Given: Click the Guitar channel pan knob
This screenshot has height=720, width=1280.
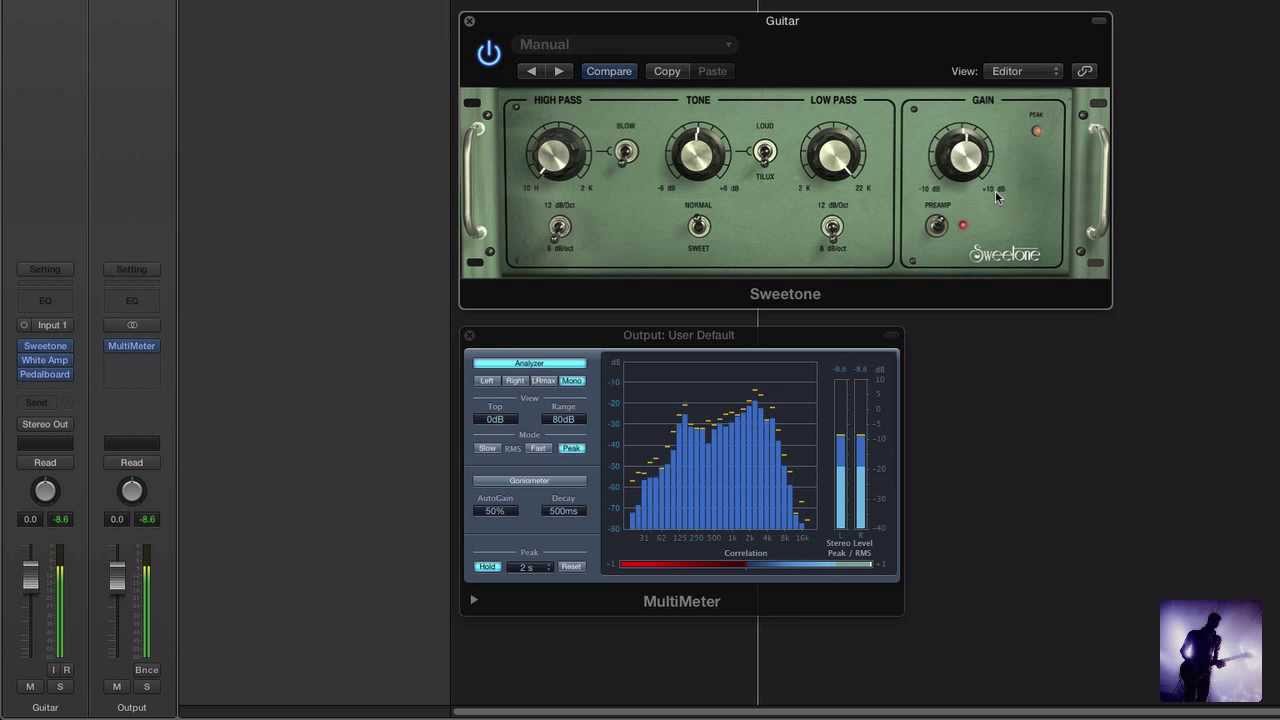Looking at the screenshot, I should tap(45, 491).
